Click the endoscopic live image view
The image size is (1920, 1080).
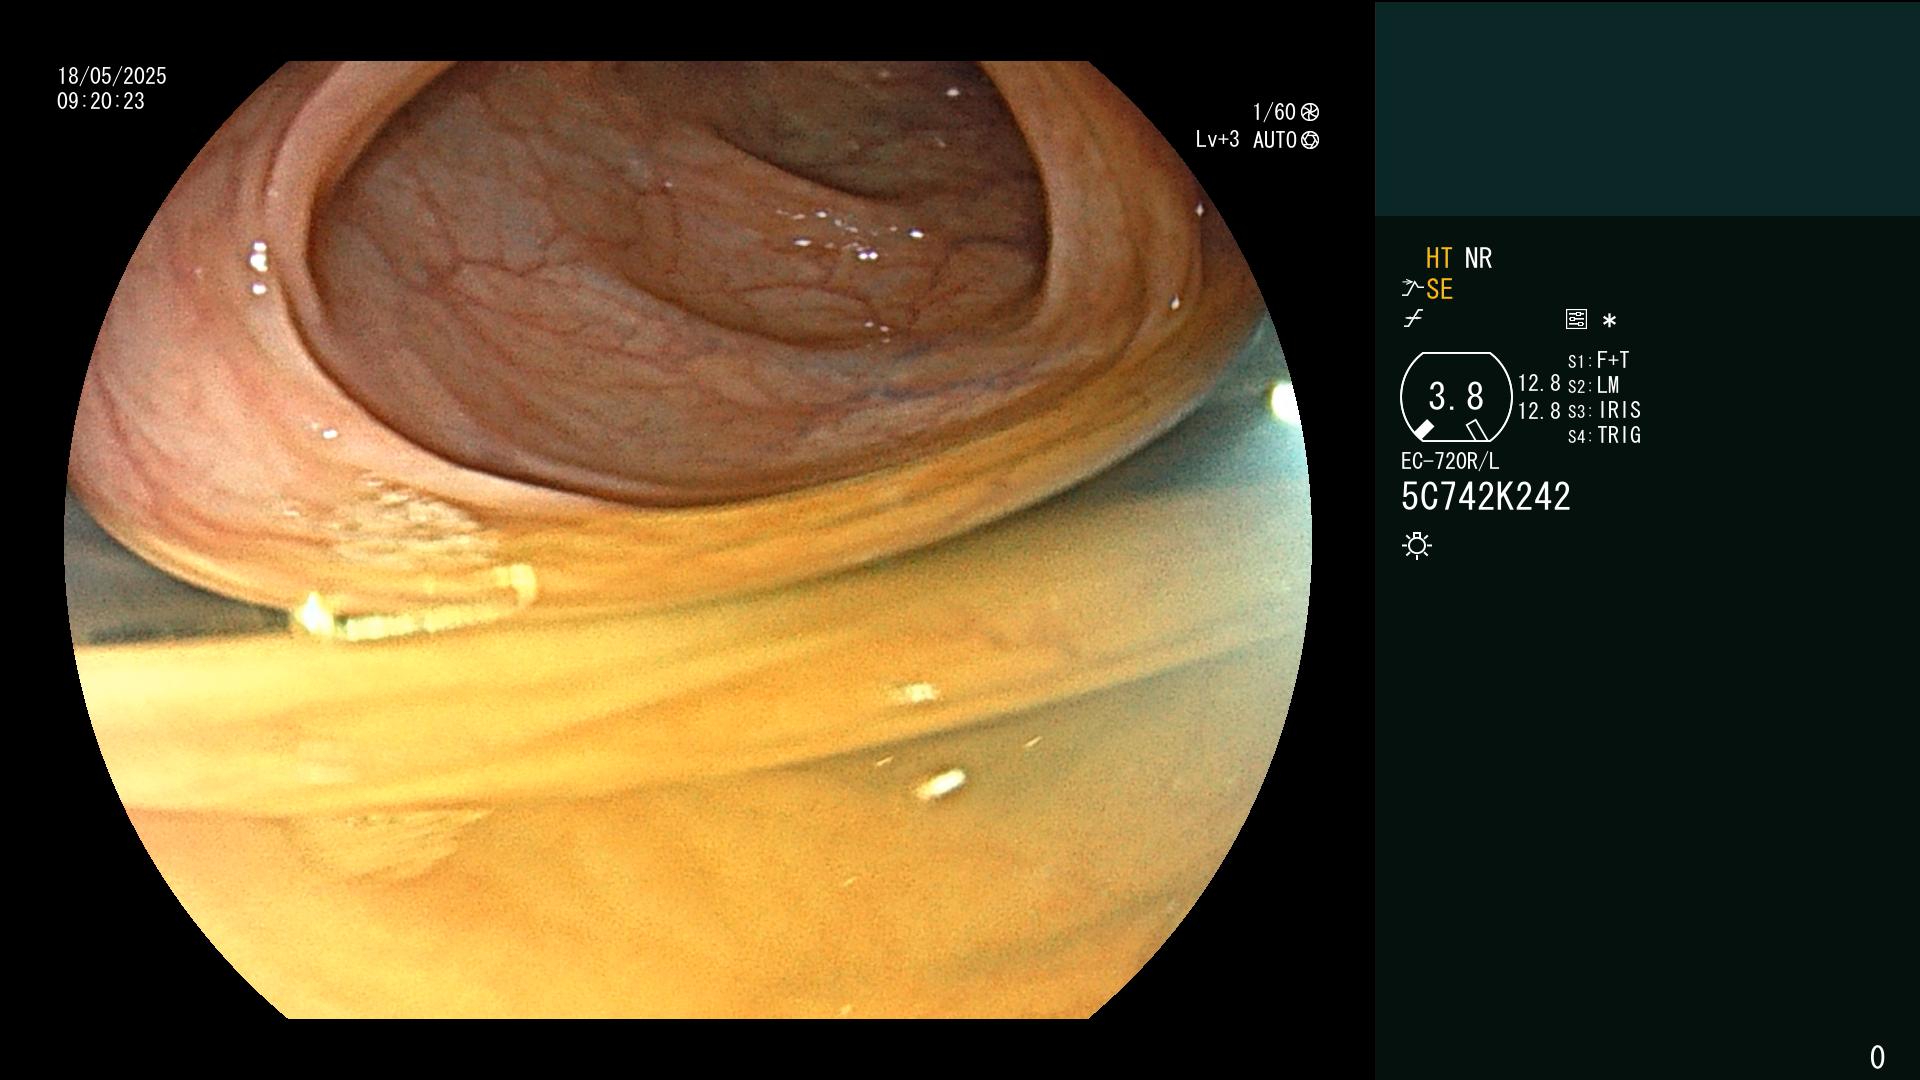point(688,540)
